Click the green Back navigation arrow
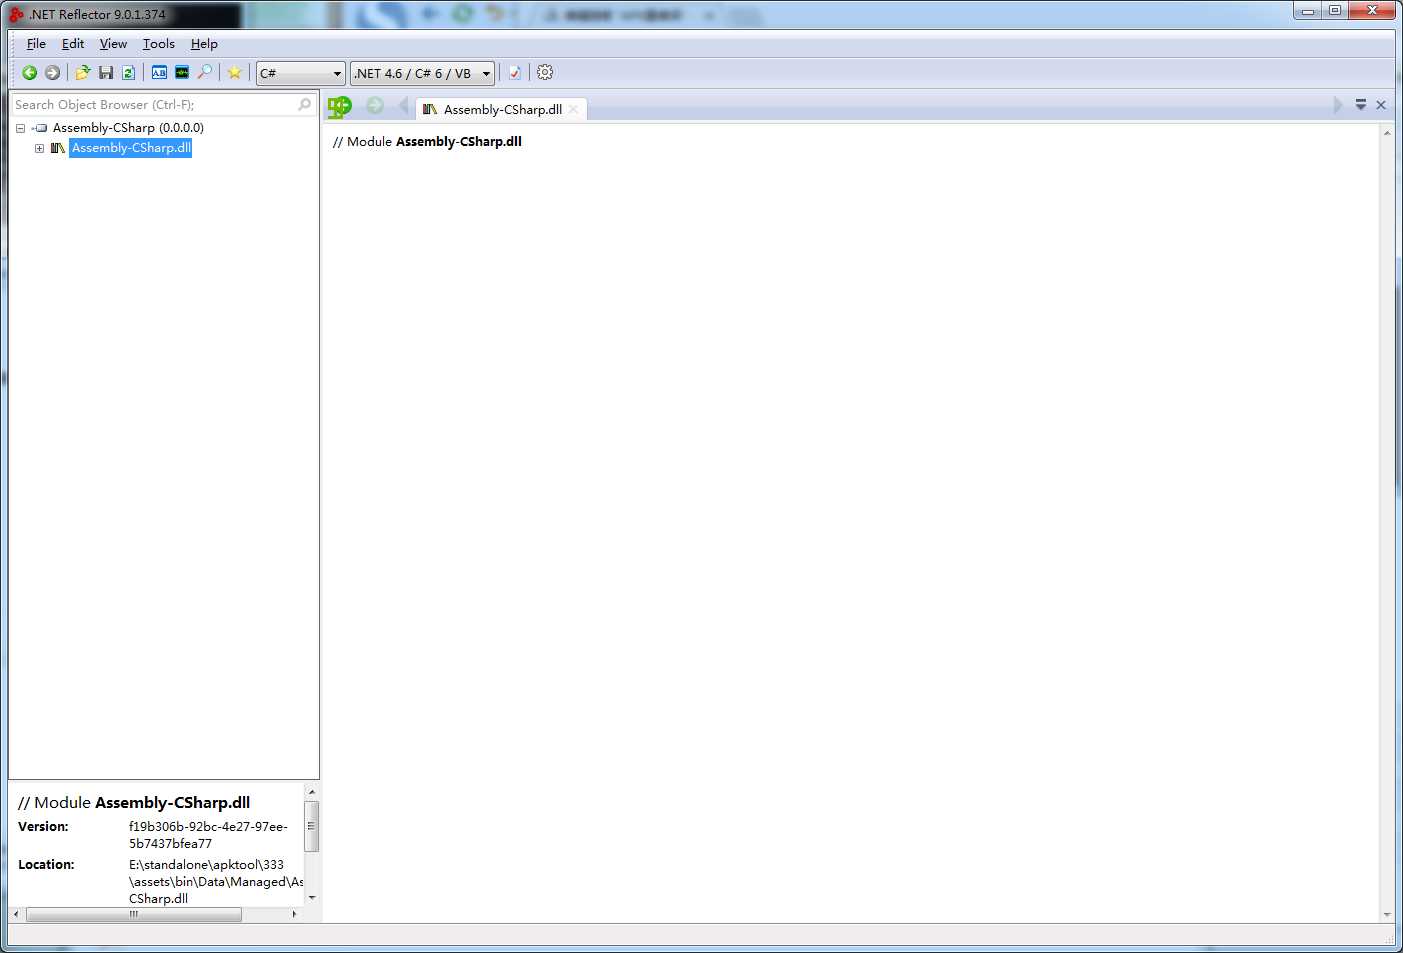The width and height of the screenshot is (1403, 953). point(30,73)
